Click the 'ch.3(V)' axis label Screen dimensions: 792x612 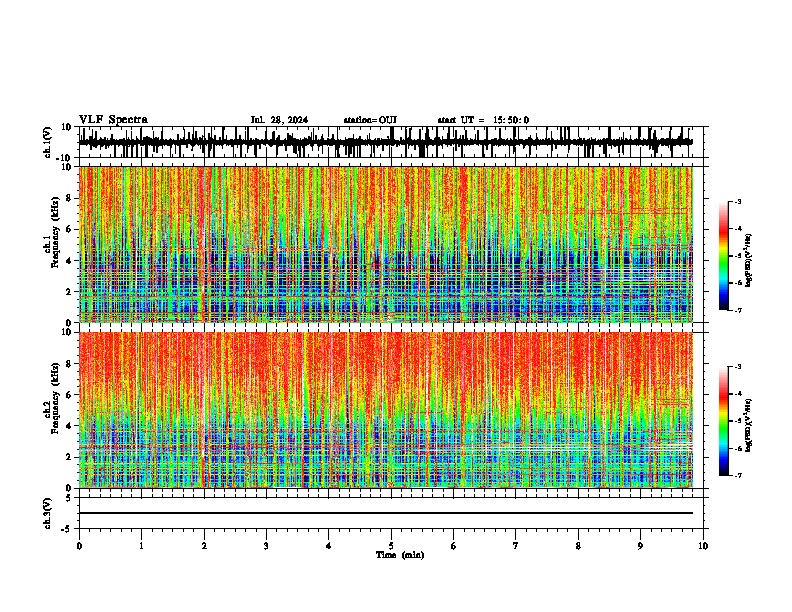coord(48,513)
